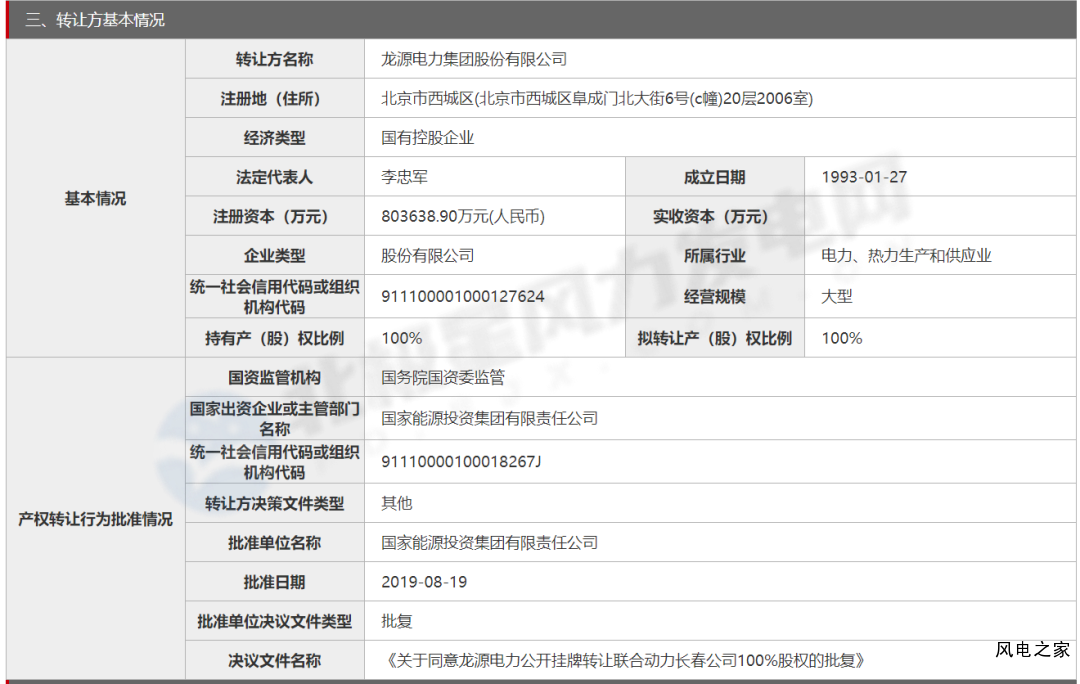Viewport: 1080px width, 684px height.
Task: Select the 产权转让行为批准情况 group label
Action: click(95, 519)
